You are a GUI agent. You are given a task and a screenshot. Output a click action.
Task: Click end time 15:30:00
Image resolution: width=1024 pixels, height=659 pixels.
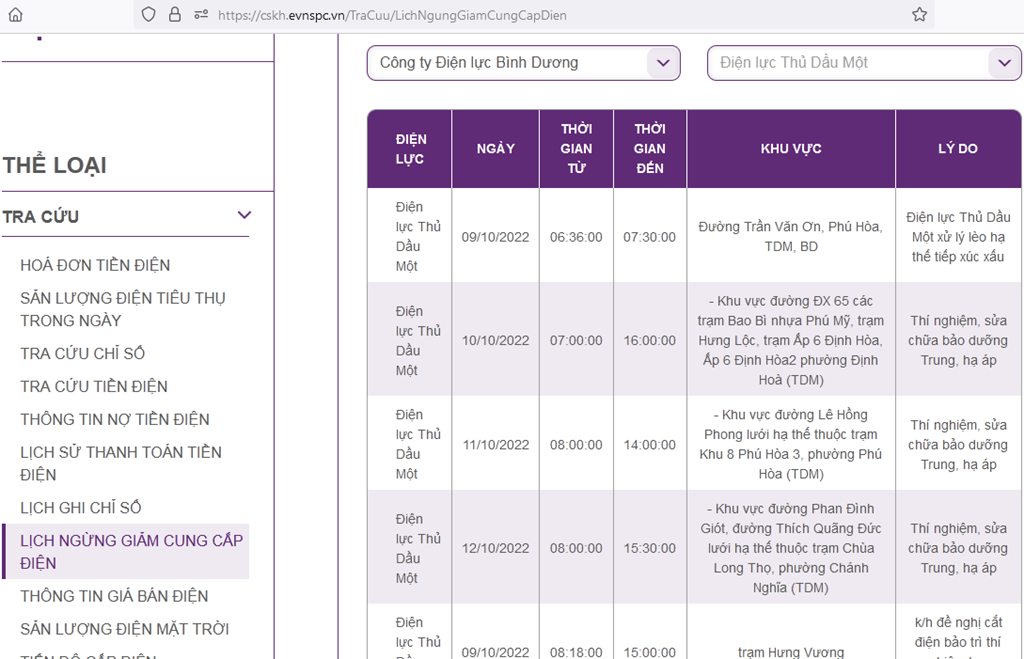pyautogui.click(x=650, y=548)
